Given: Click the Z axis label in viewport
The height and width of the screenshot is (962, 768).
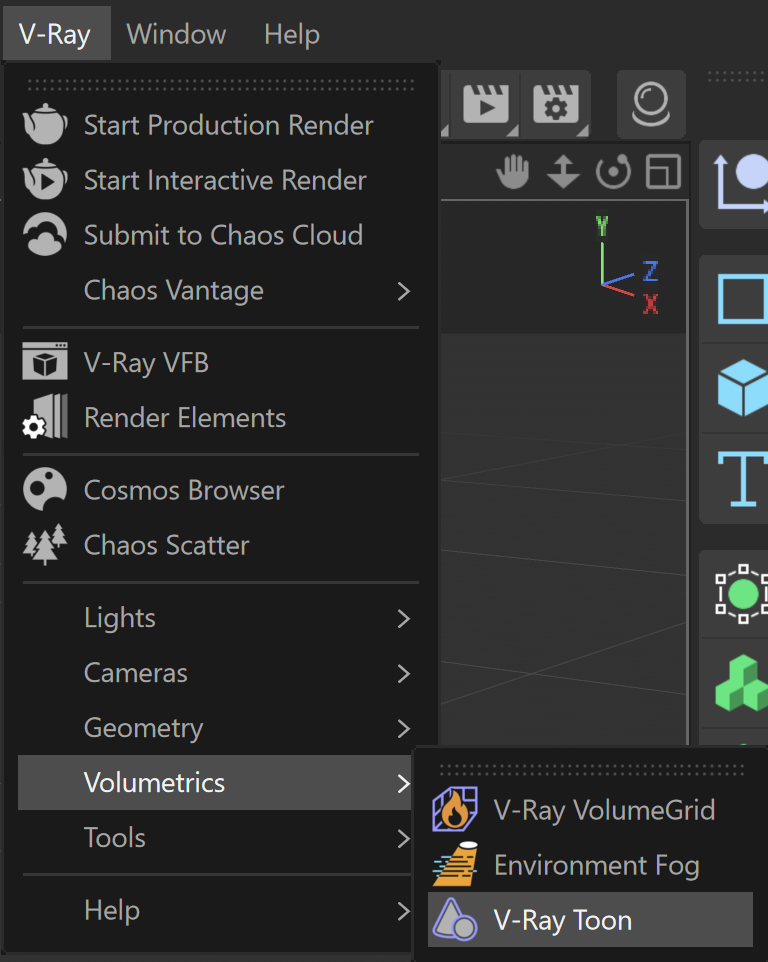Looking at the screenshot, I should pos(650,271).
